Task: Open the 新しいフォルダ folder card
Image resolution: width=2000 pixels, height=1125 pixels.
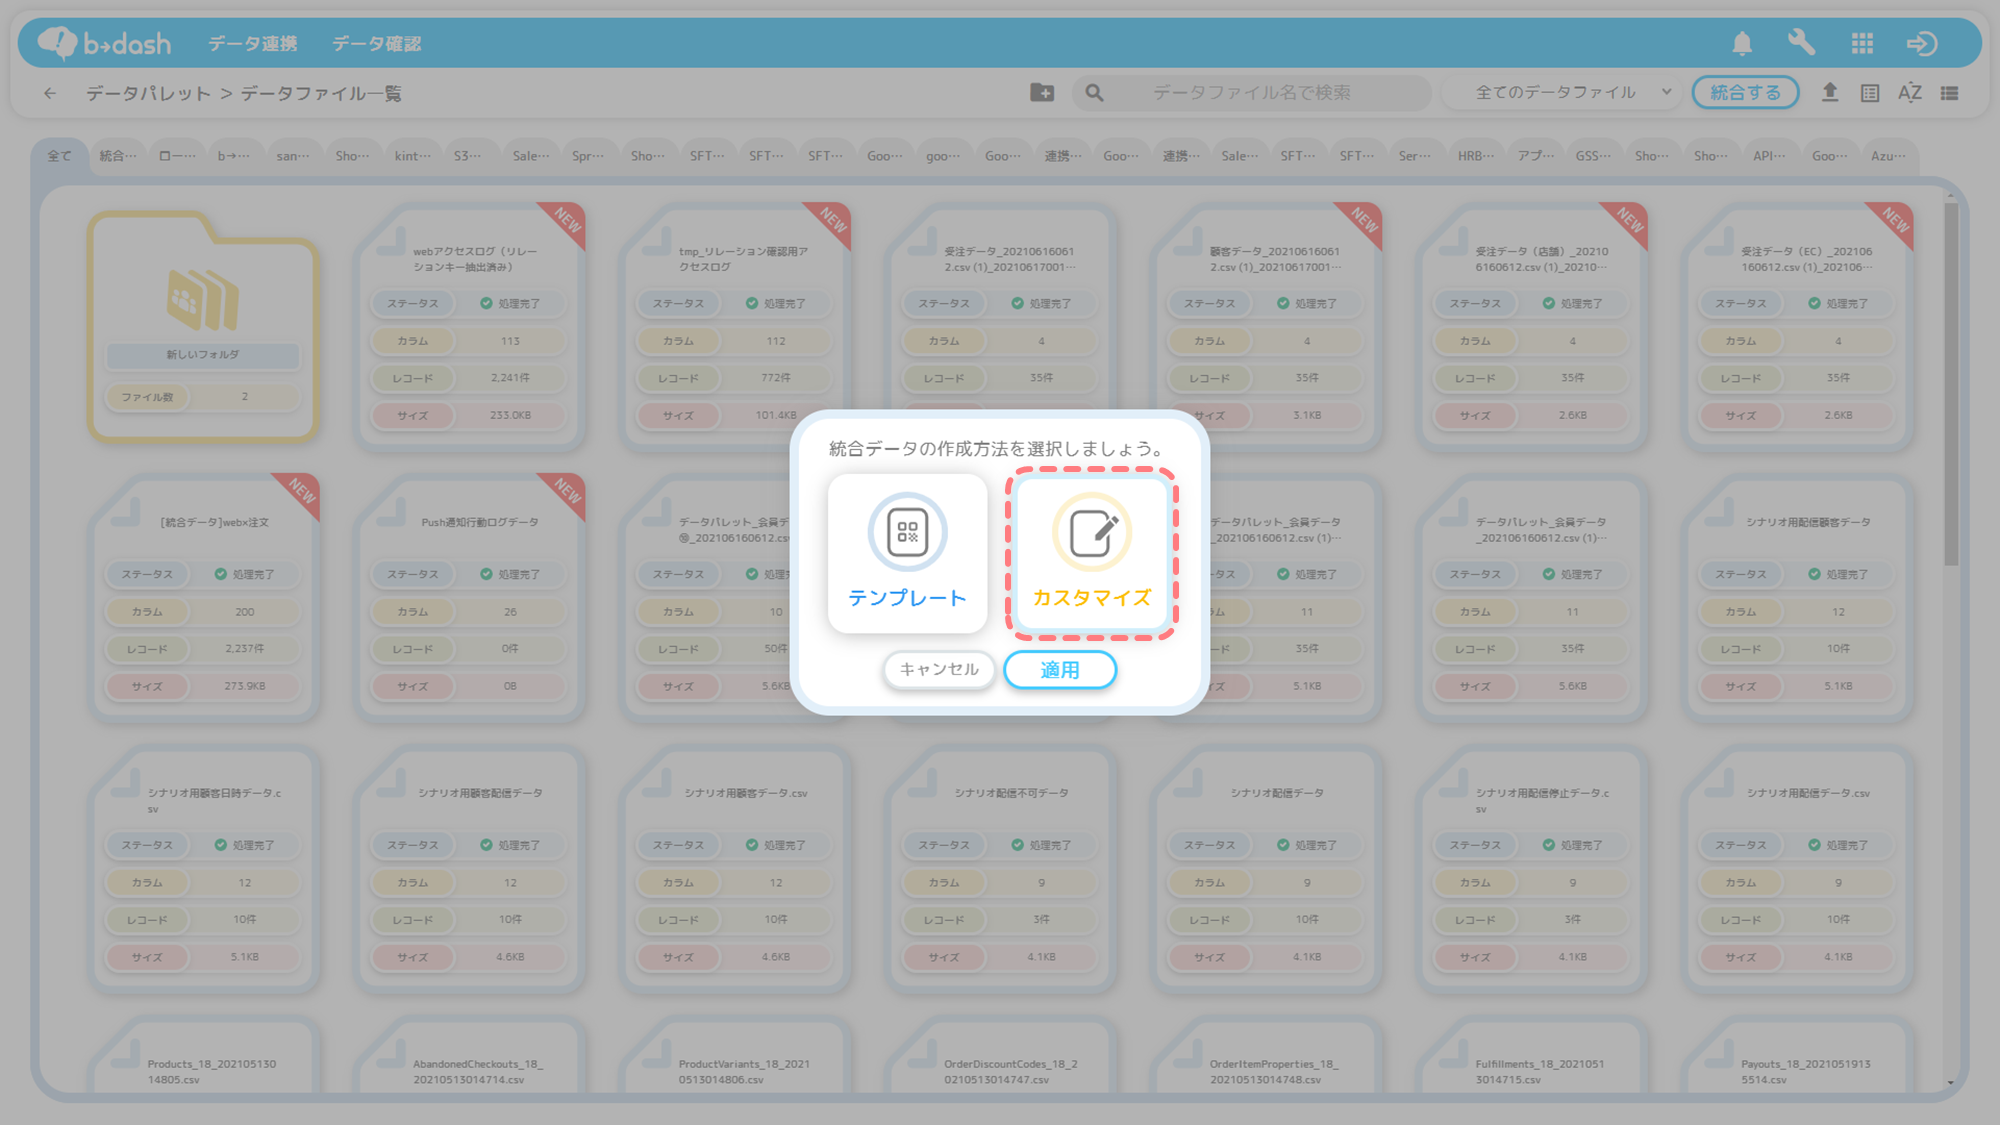Action: point(203,328)
